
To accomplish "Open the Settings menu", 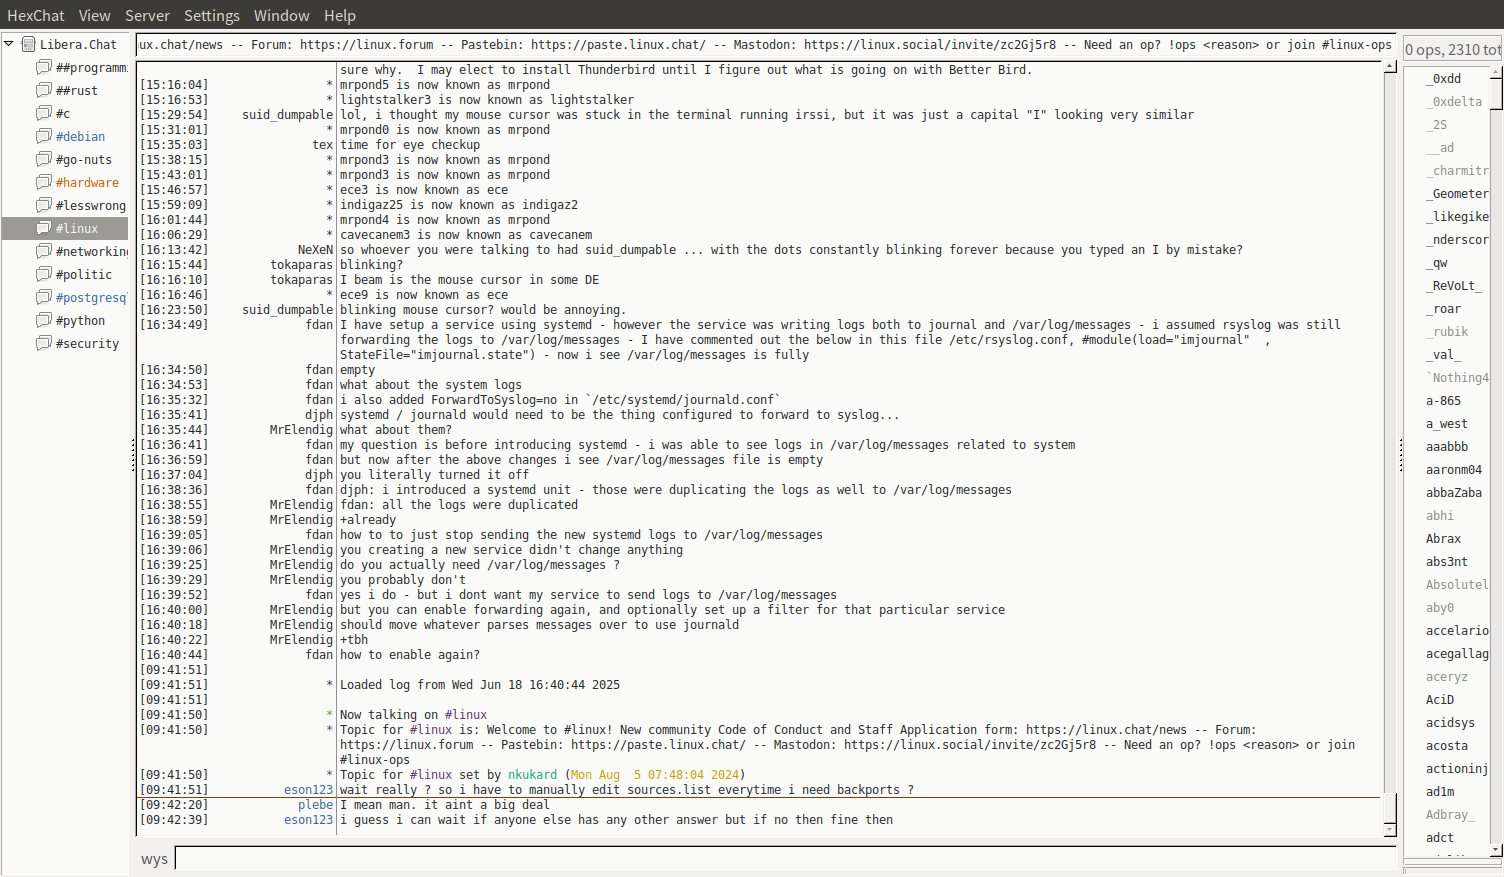I will 211,16.
